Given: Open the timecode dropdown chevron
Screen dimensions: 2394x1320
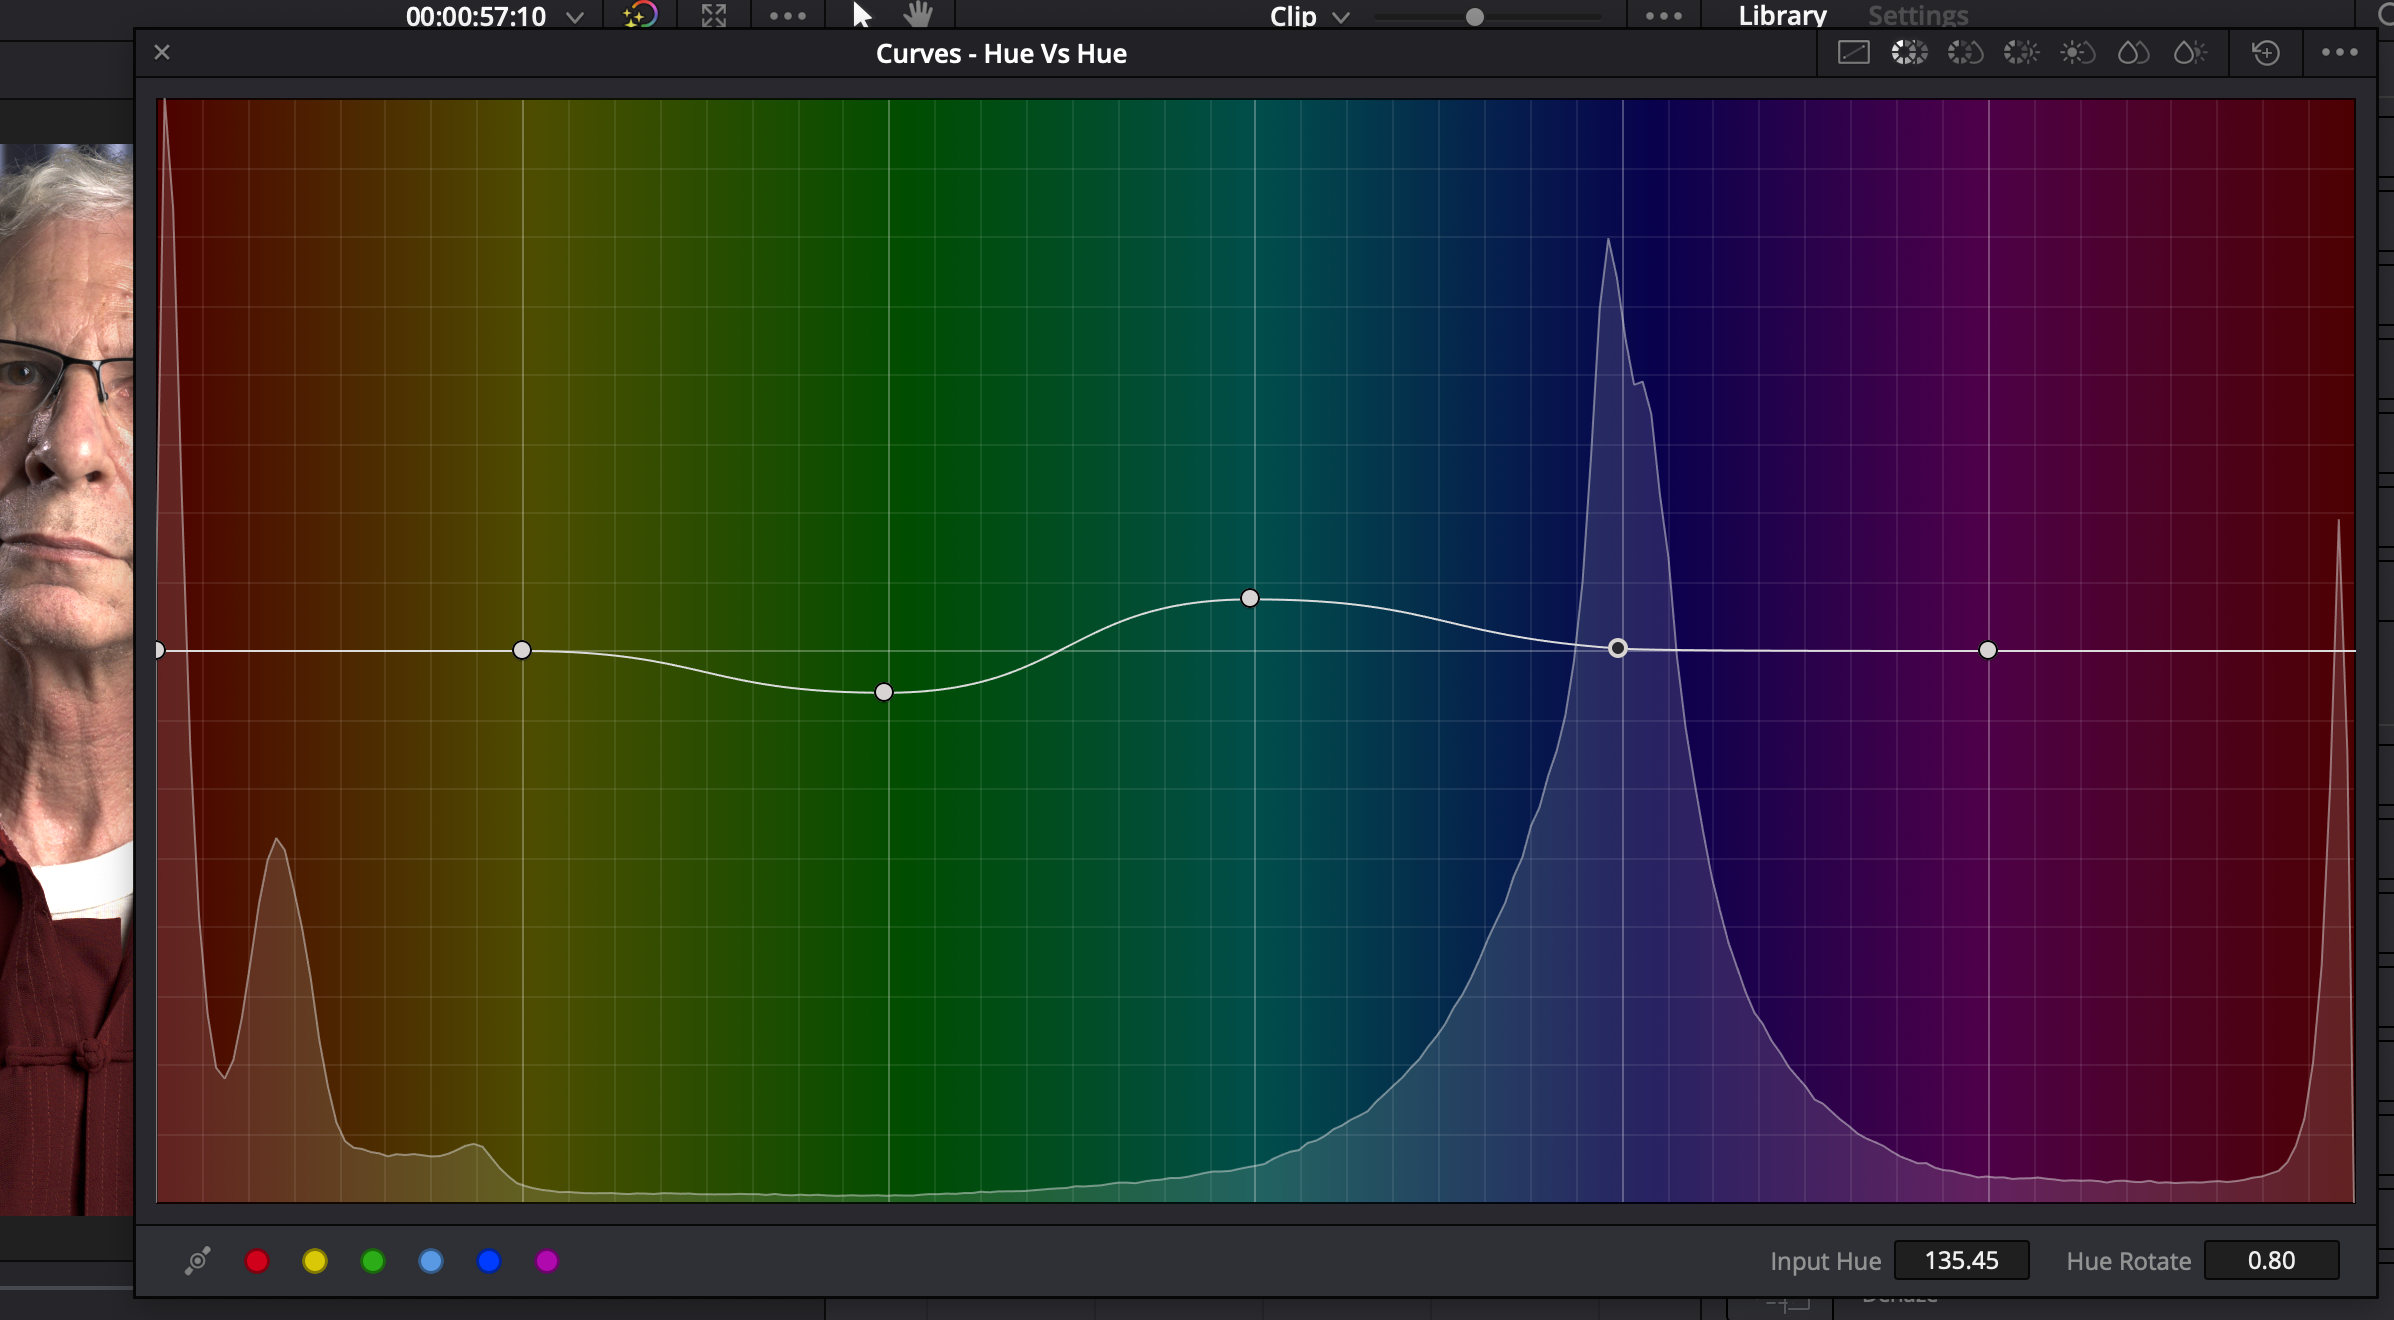Looking at the screenshot, I should (575, 17).
